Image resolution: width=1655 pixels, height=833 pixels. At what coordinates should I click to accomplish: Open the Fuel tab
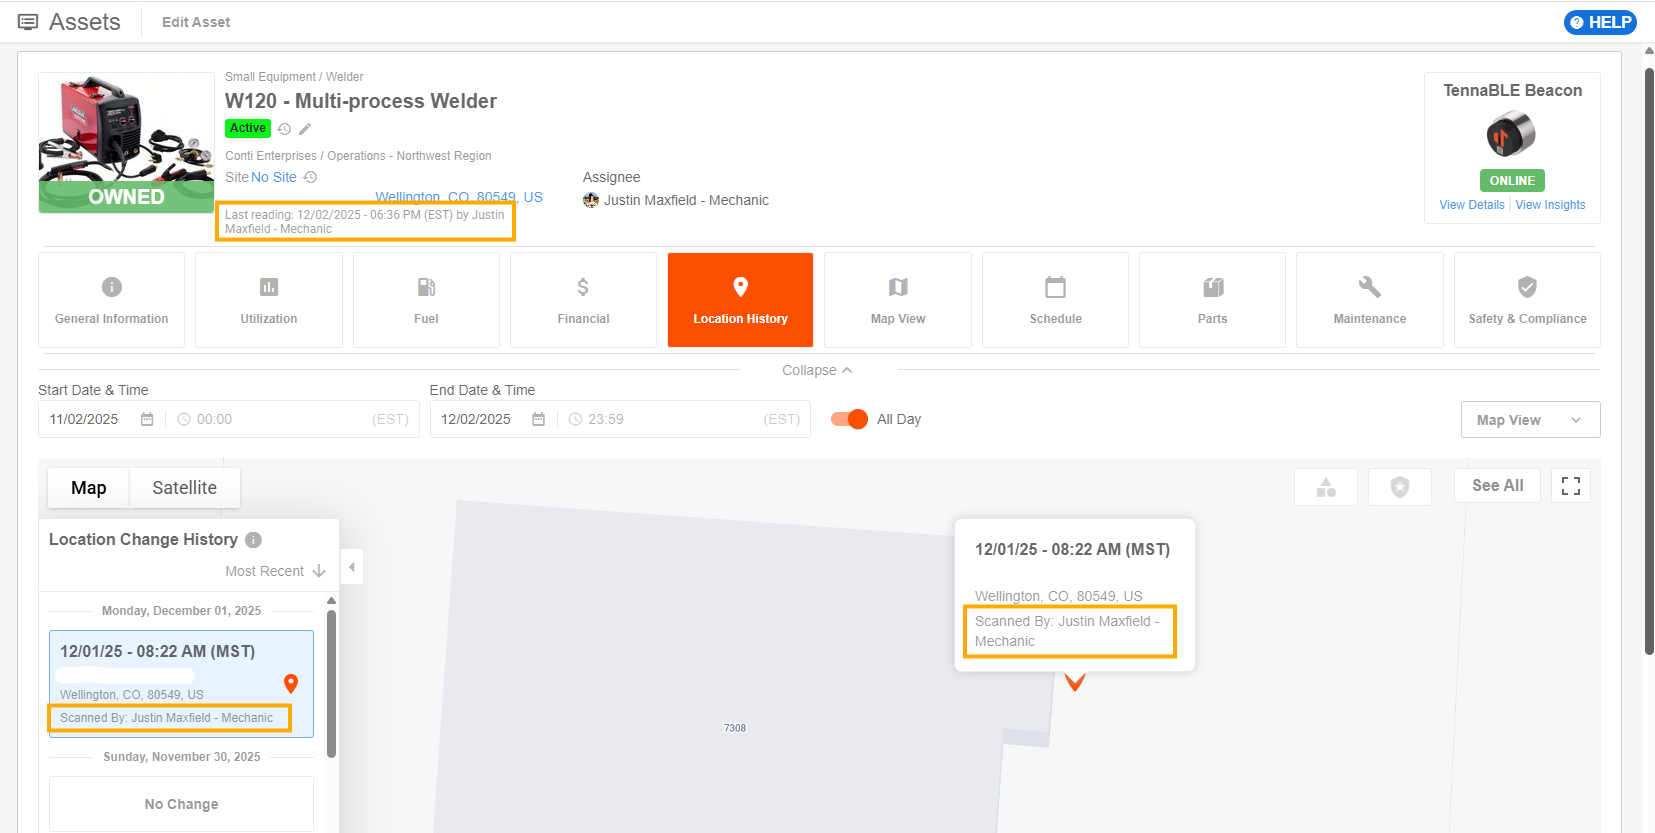426,300
